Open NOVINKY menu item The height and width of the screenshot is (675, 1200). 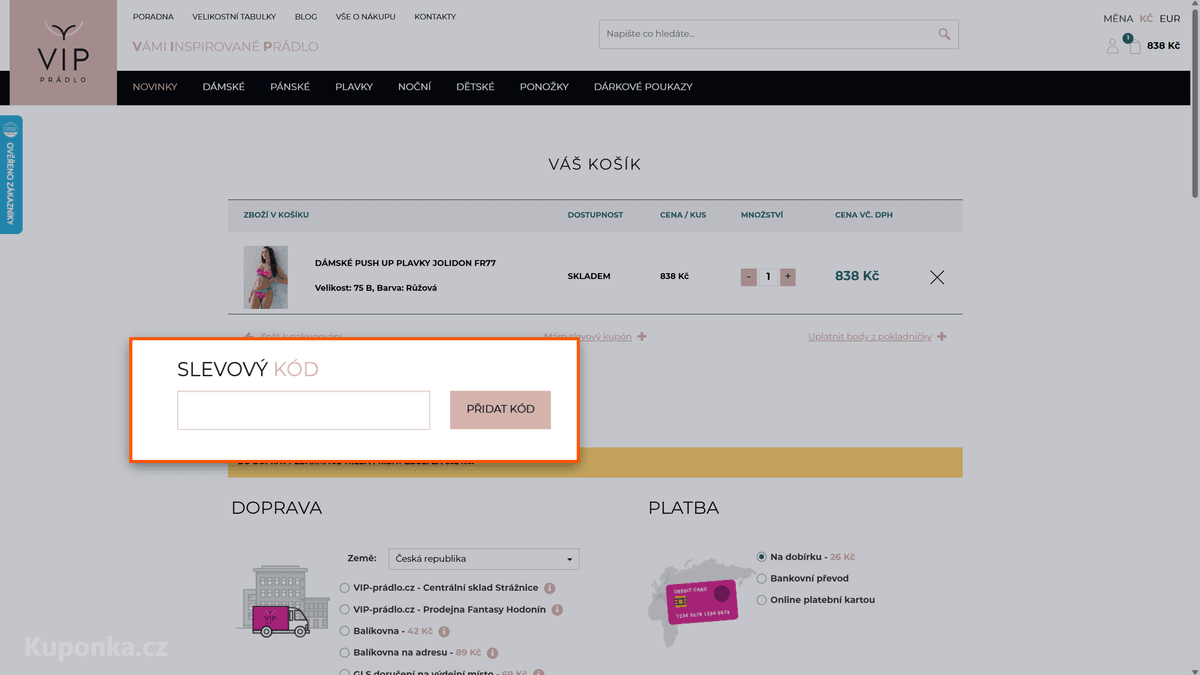155,87
